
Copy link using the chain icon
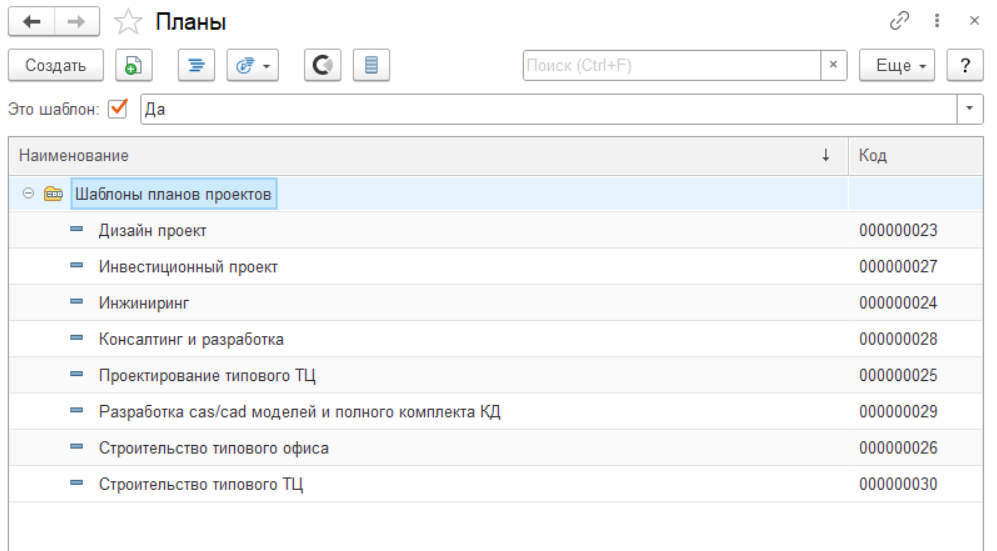tap(899, 20)
